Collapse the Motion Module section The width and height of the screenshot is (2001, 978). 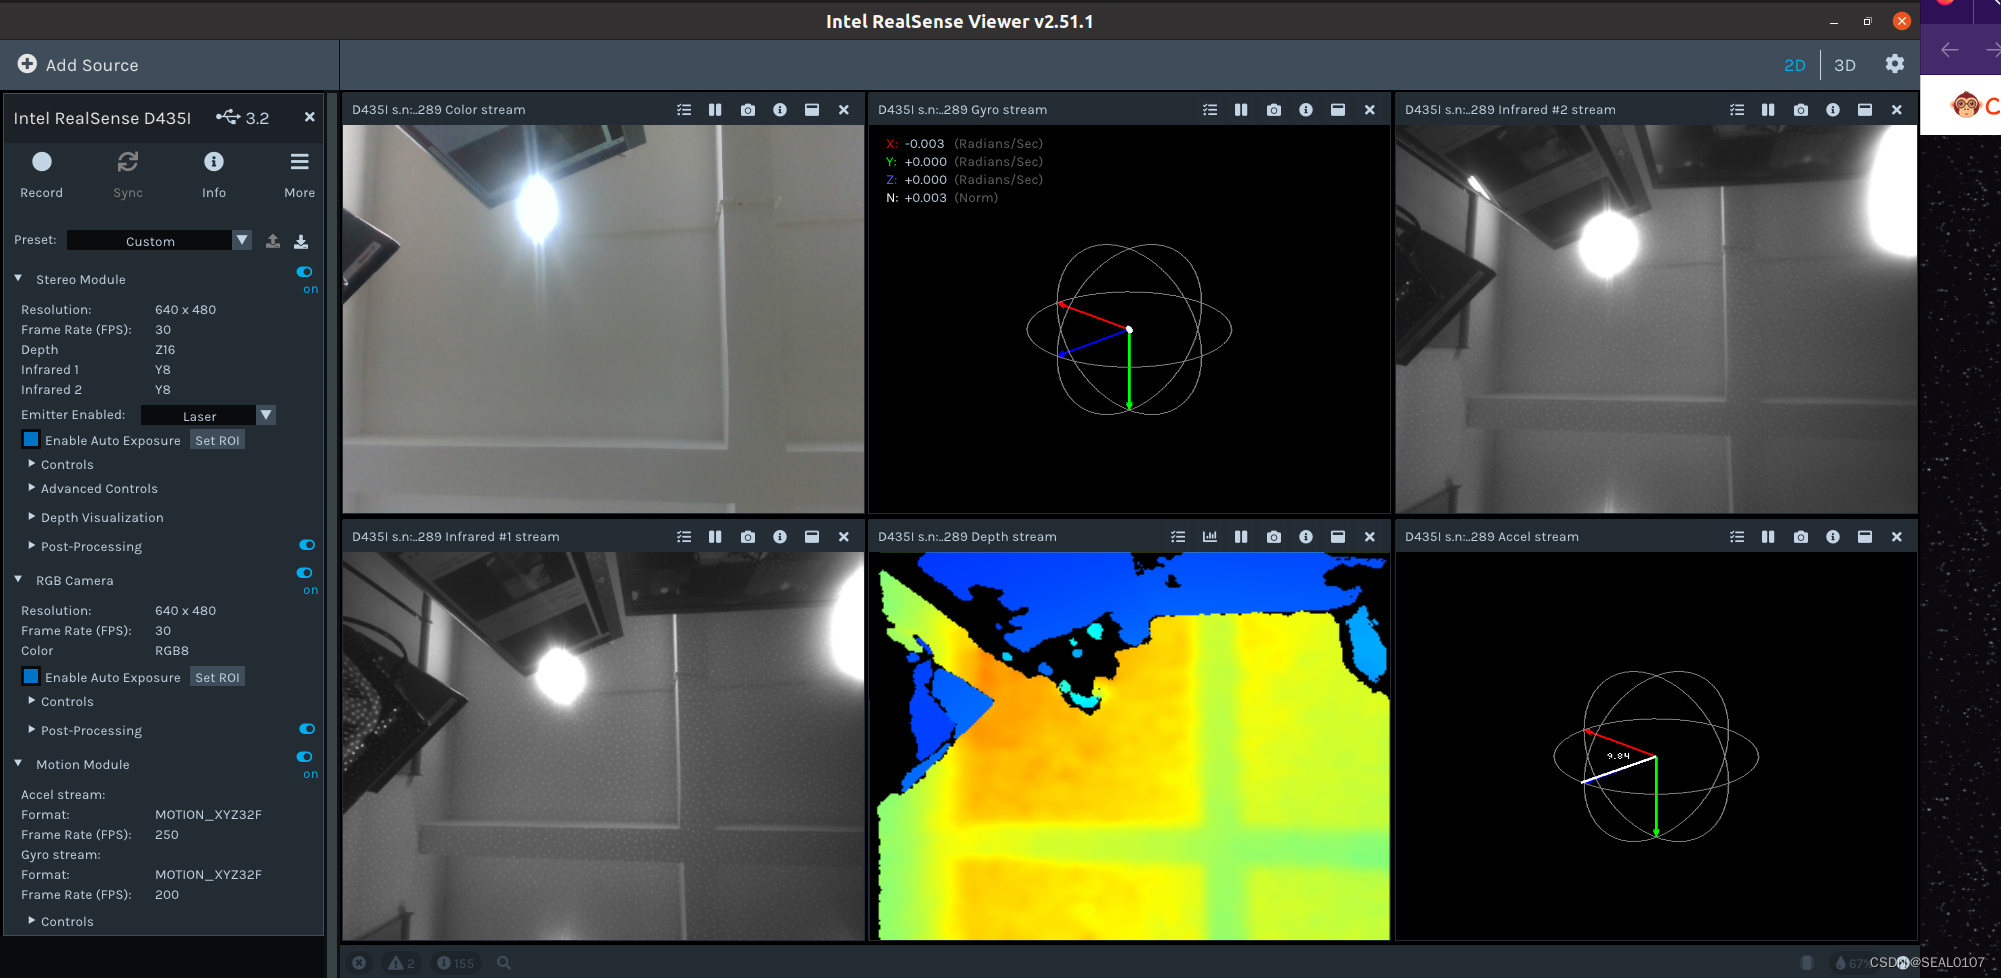click(18, 764)
